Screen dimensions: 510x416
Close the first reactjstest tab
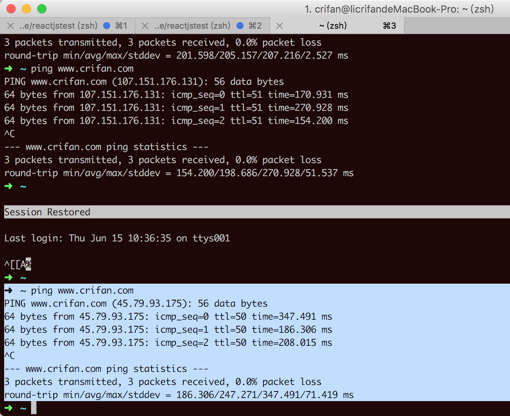click(x=10, y=26)
